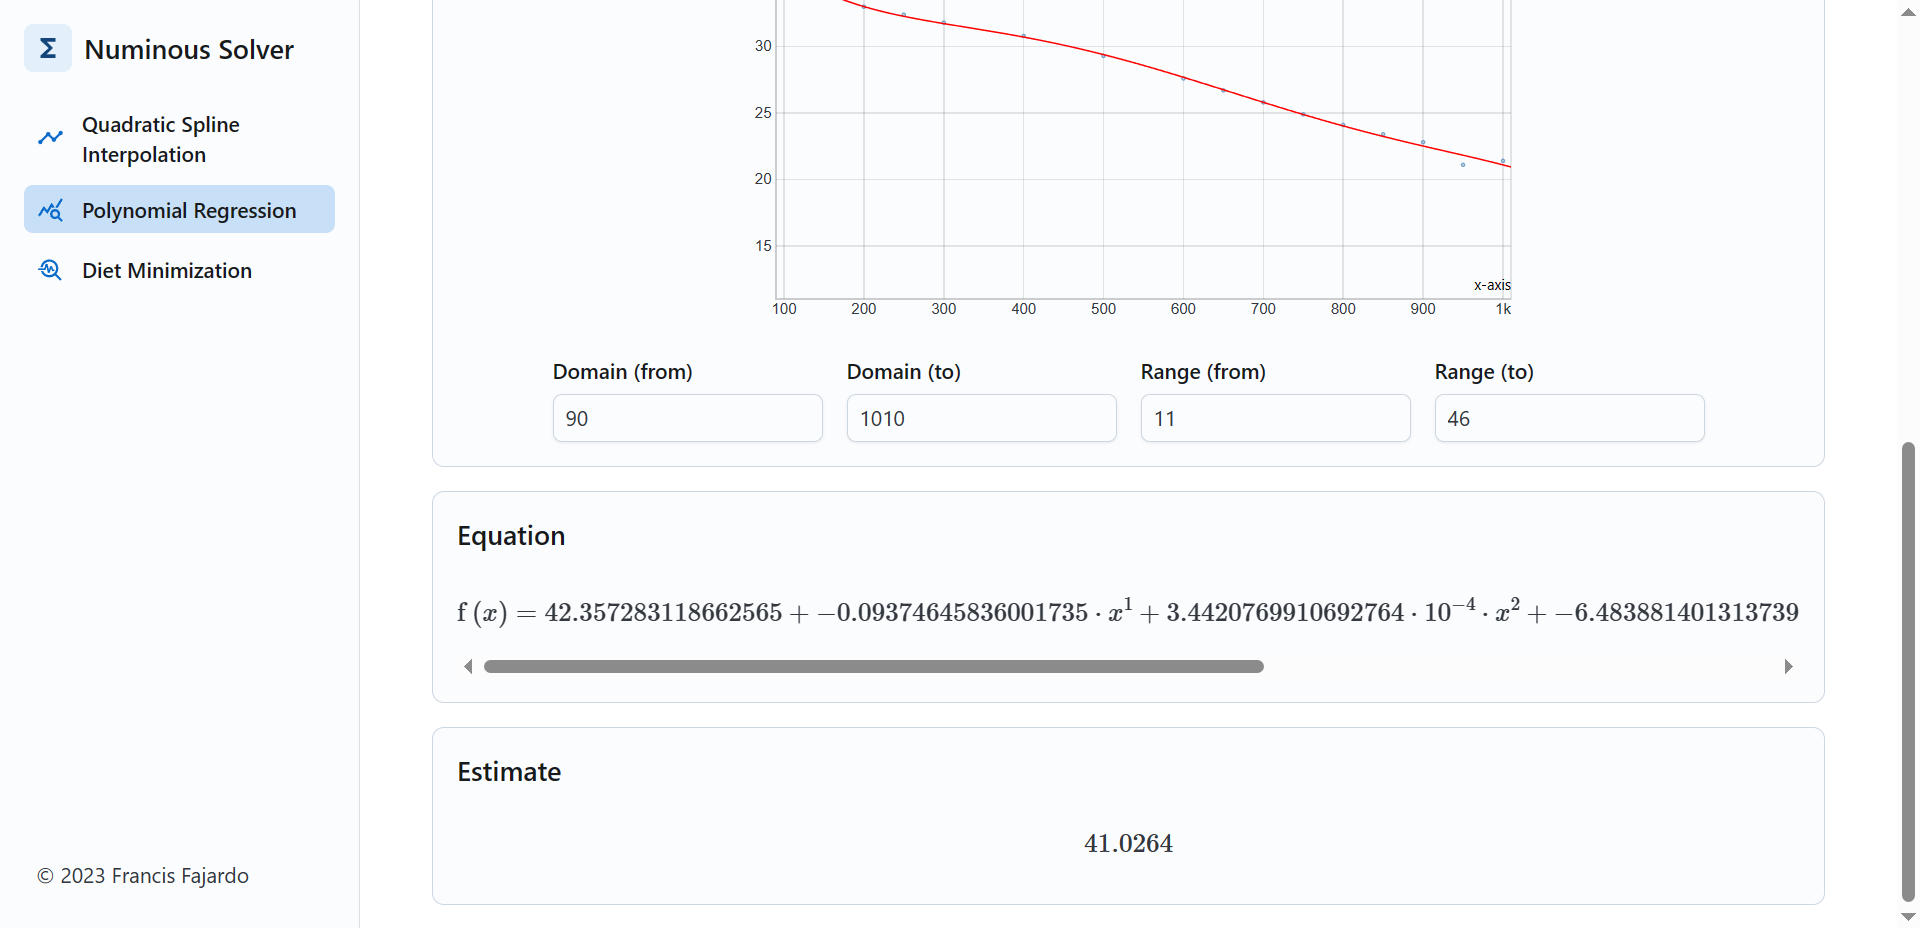Click the Numinous Solver title text

tap(188, 48)
